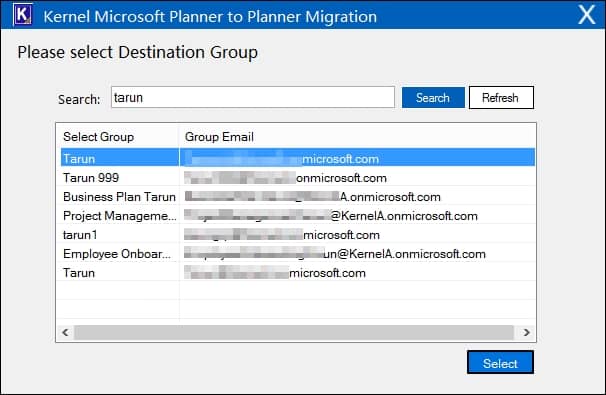Click the left scroll arrow
606x395 pixels.
[x=66, y=332]
